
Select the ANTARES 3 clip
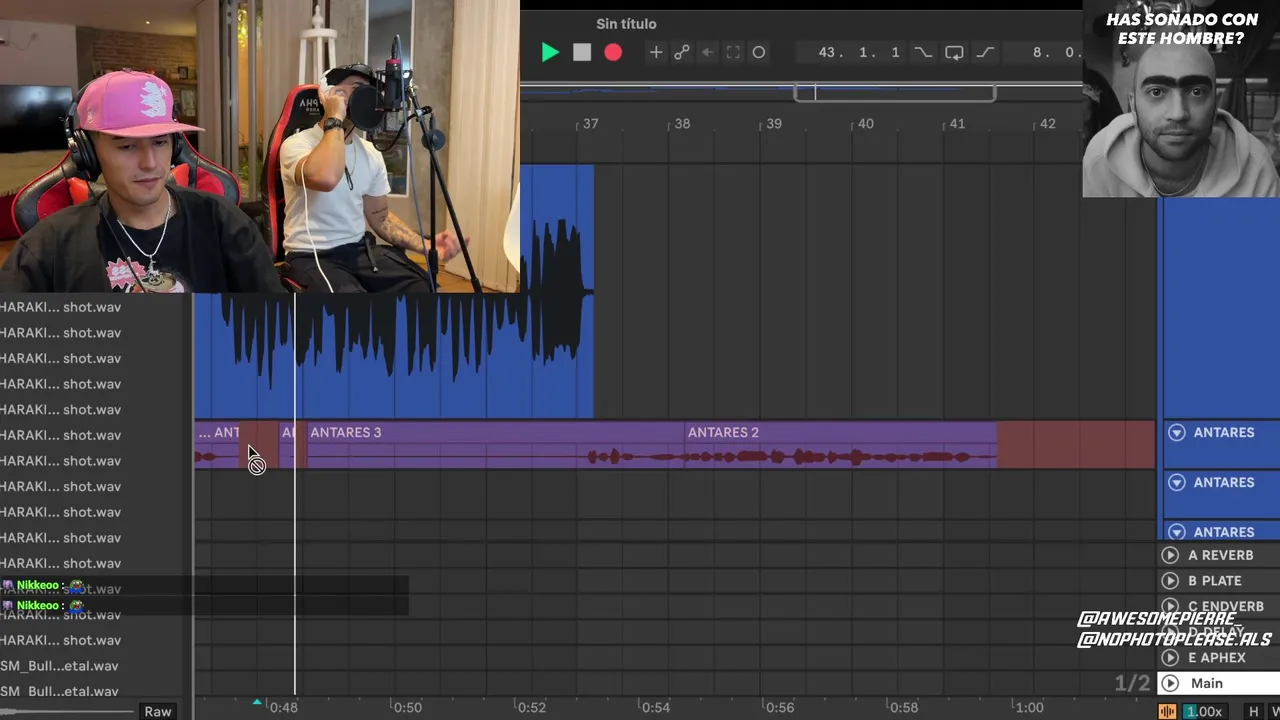(494, 445)
